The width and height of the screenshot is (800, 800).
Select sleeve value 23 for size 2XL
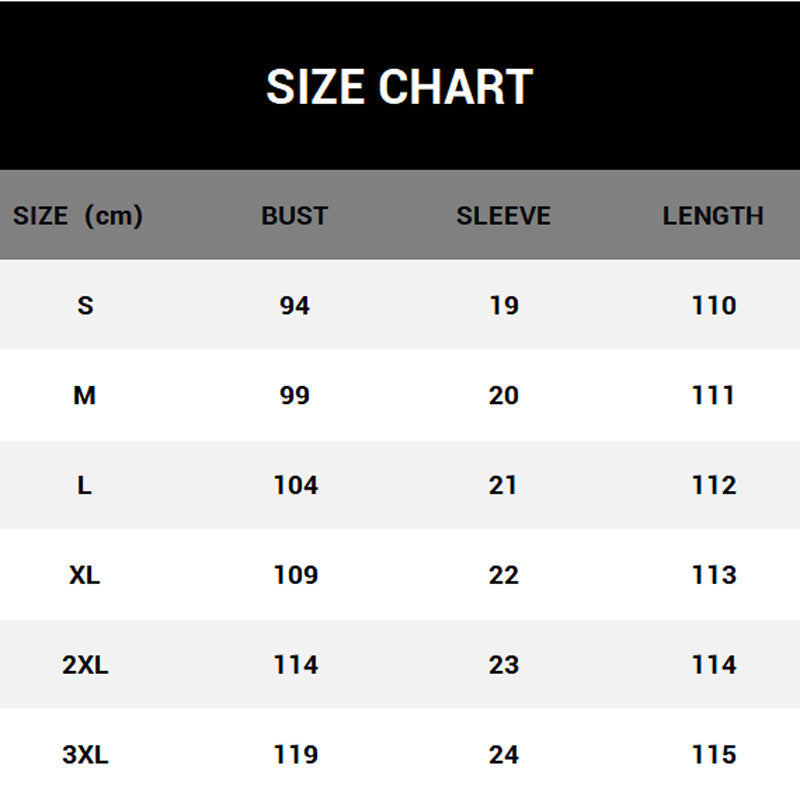504,665
